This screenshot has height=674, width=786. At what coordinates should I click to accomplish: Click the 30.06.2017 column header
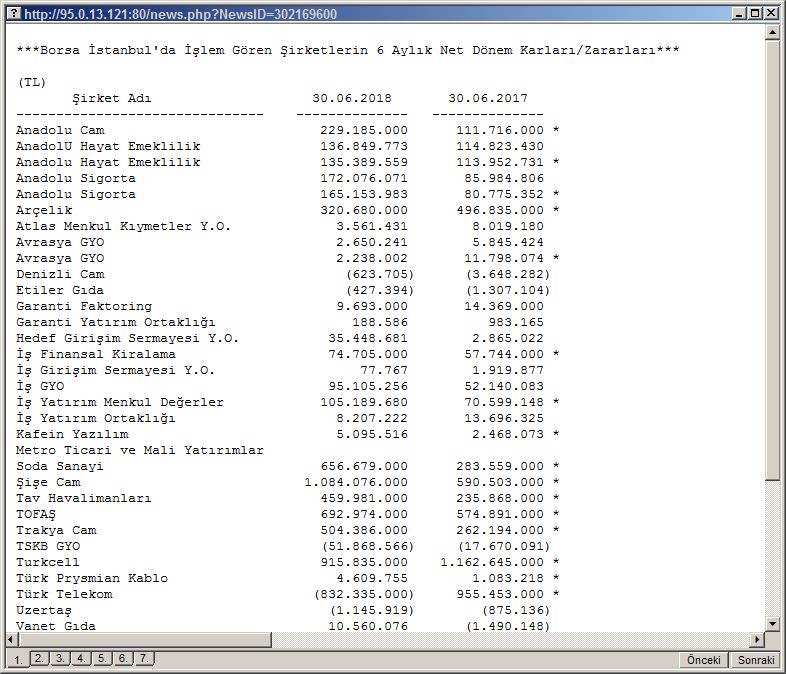488,98
